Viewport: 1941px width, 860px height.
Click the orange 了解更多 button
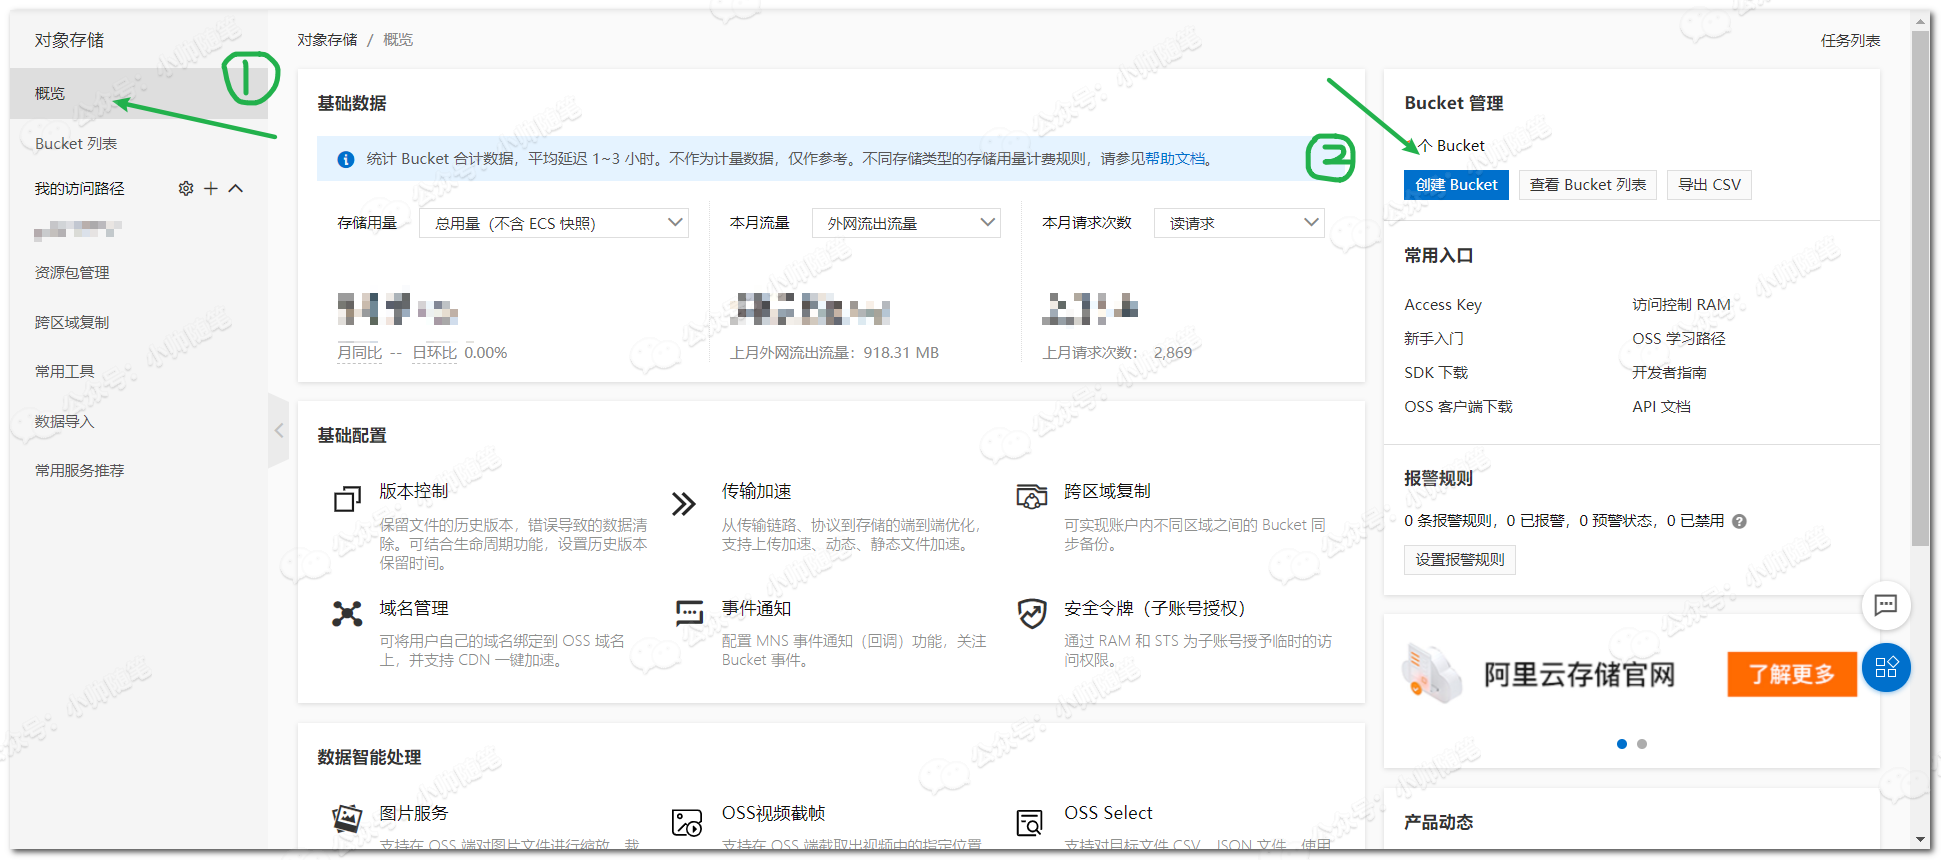(1792, 674)
